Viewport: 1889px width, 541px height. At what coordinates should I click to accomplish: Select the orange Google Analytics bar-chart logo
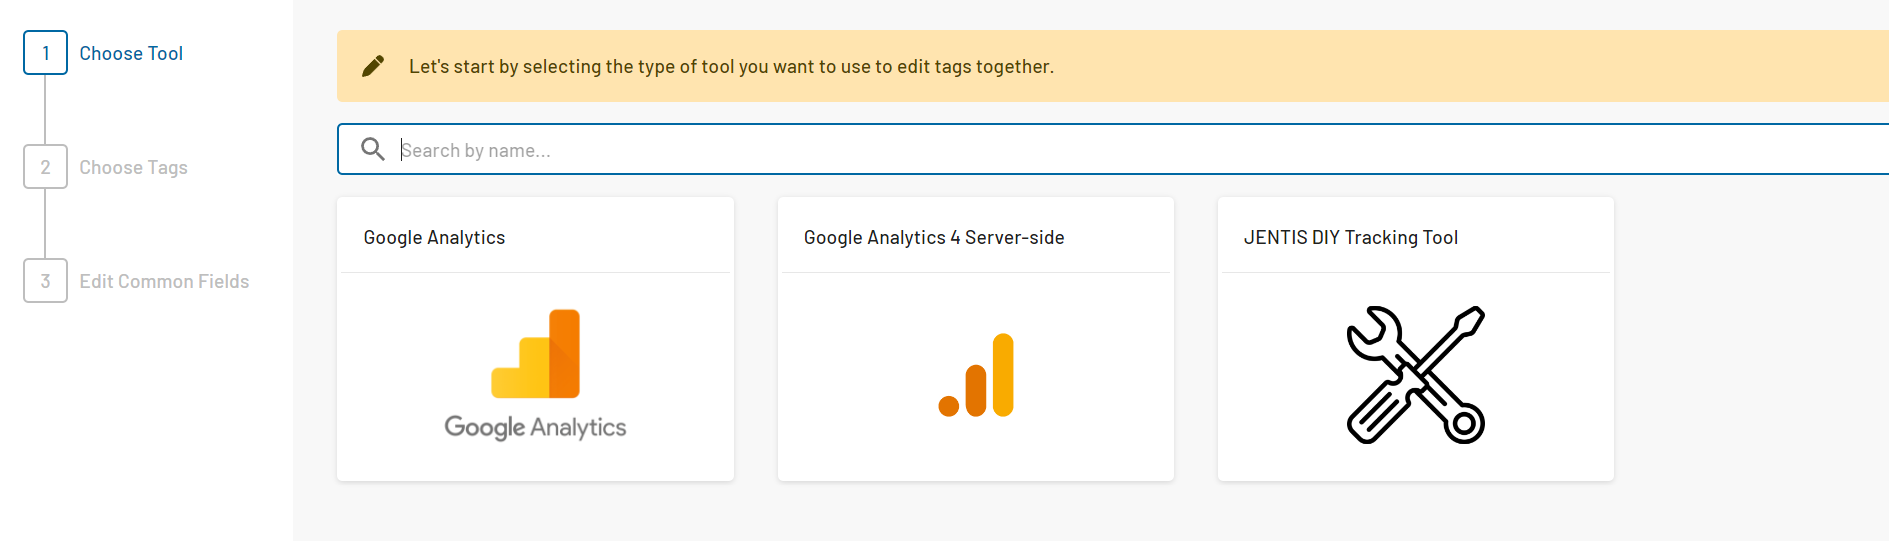coord(536,354)
